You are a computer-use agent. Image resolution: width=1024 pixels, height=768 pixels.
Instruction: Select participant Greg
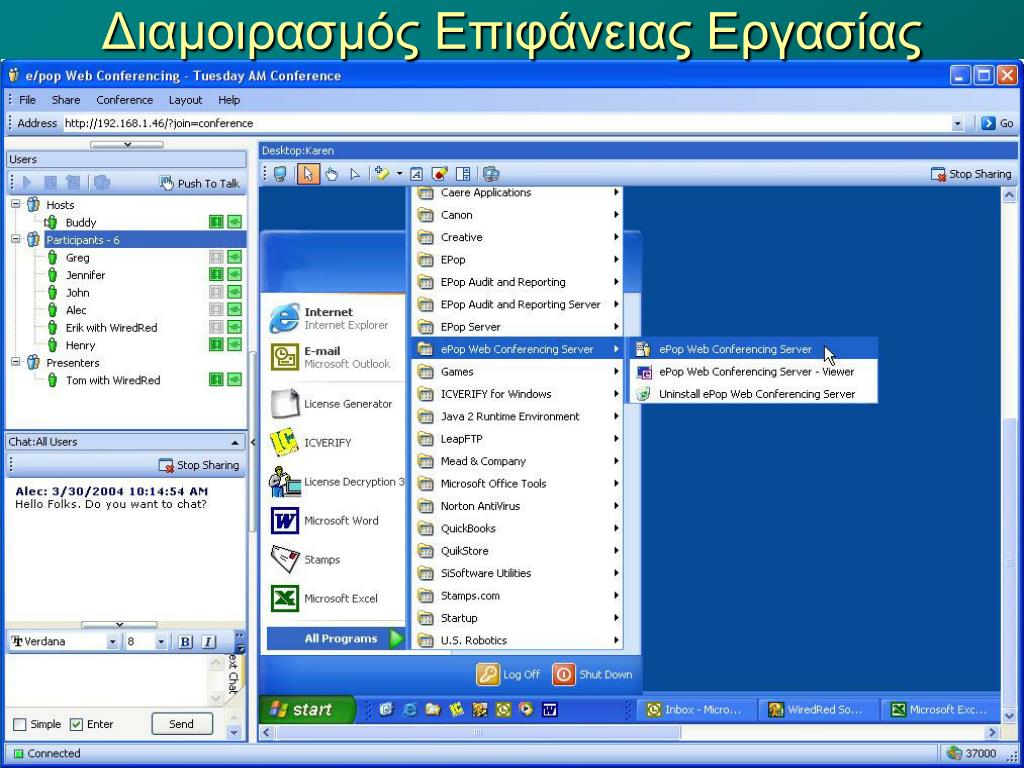tap(78, 257)
